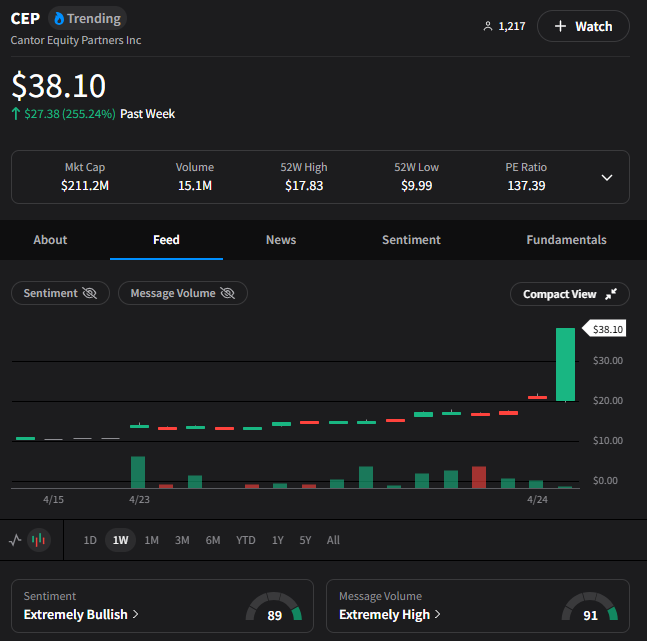Click the 52W Low $9.99 value
The image size is (647, 641).
point(416,186)
